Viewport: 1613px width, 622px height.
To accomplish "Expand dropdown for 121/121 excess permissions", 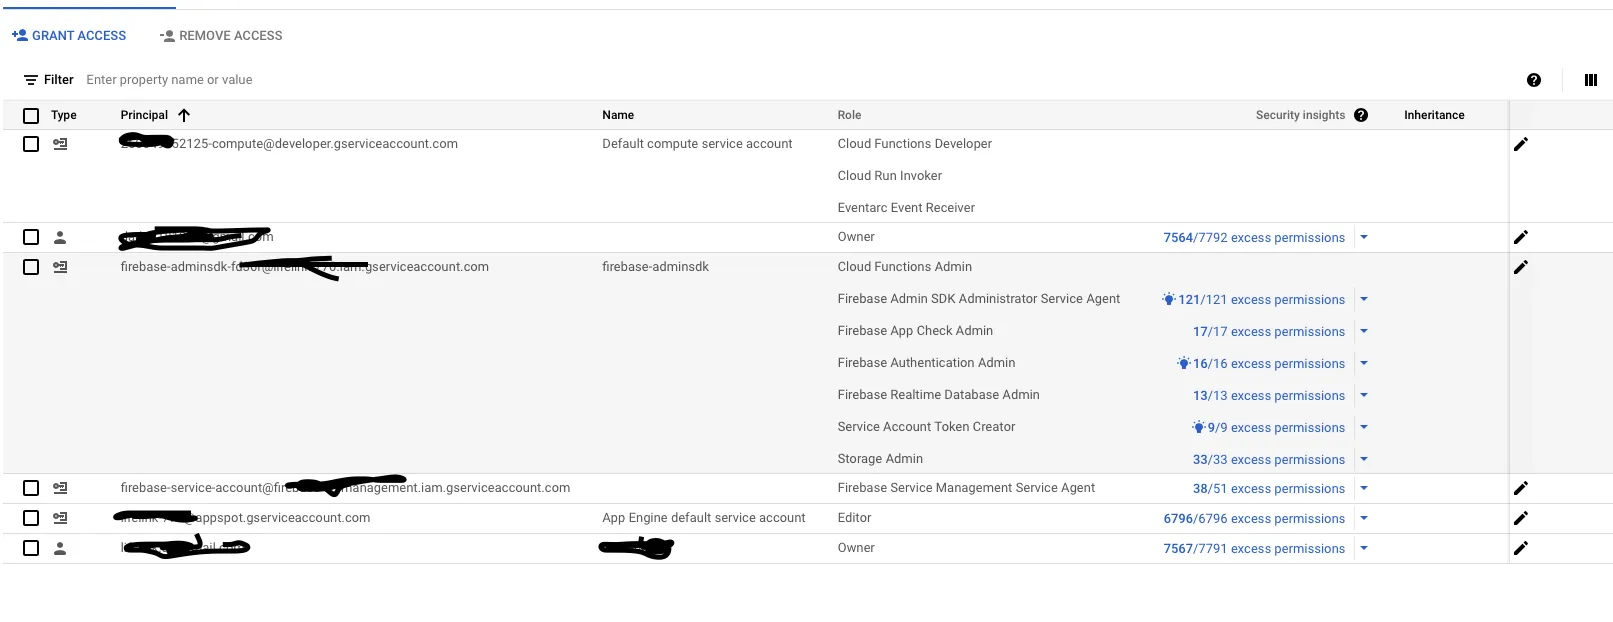I will 1364,299.
